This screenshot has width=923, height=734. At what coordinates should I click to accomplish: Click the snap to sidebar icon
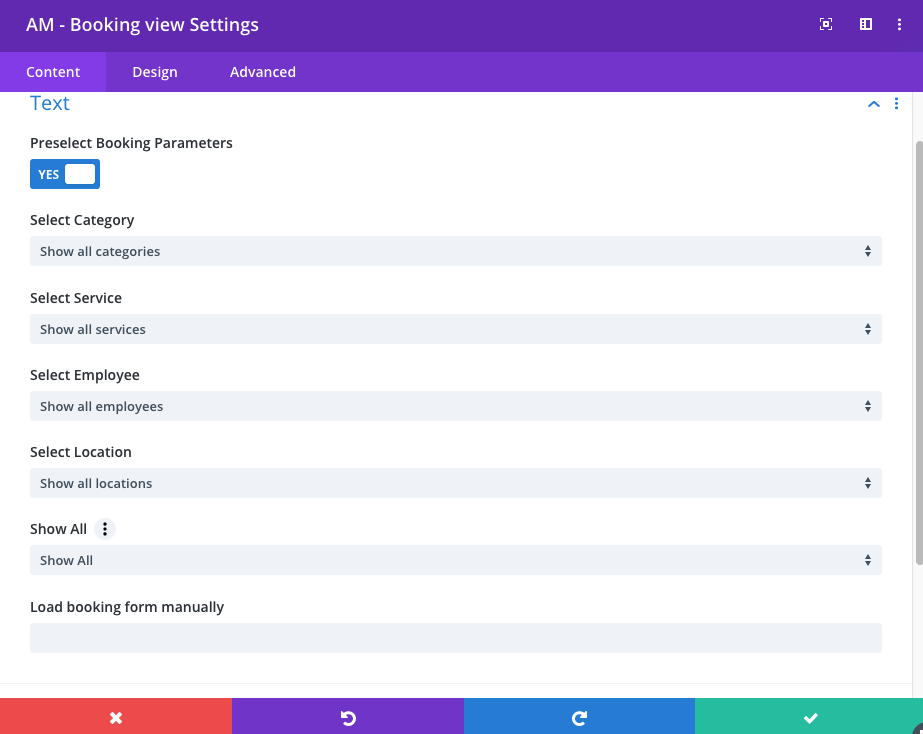(x=866, y=24)
